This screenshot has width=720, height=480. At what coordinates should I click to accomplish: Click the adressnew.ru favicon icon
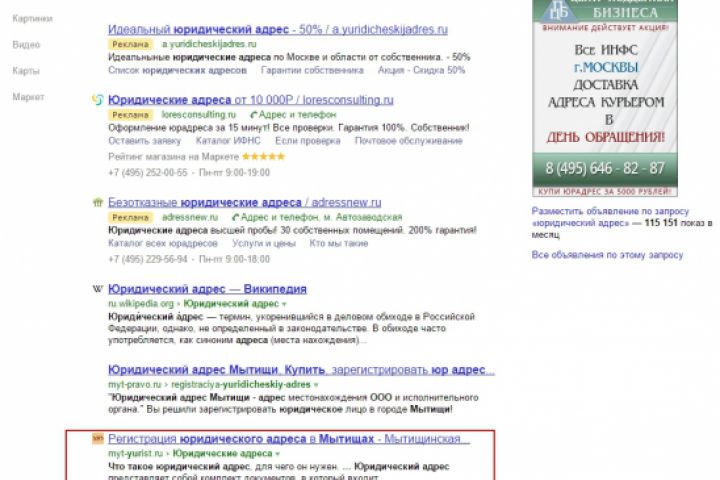(x=97, y=202)
